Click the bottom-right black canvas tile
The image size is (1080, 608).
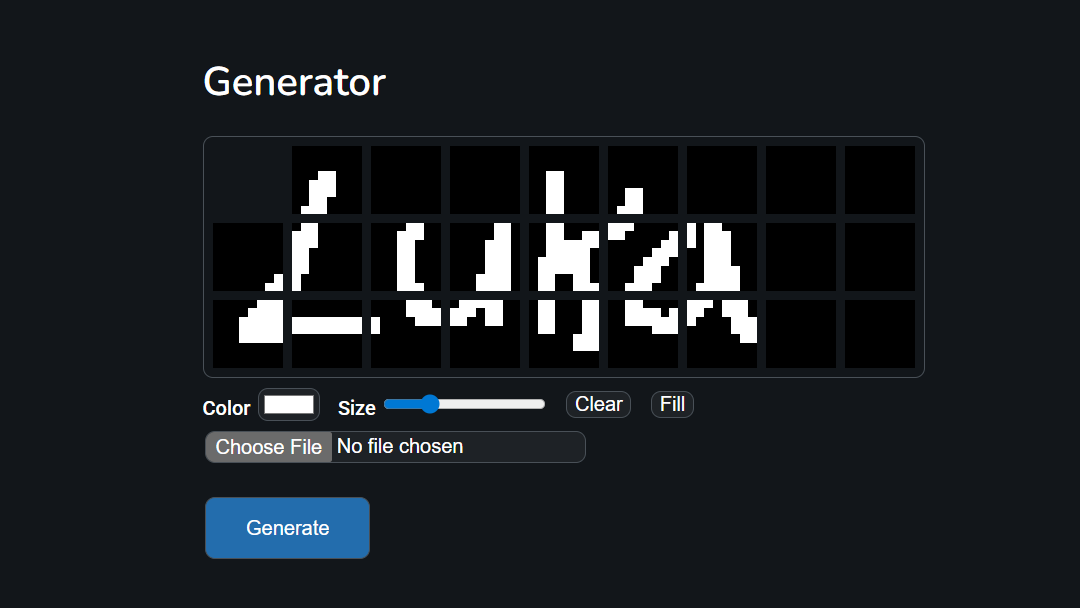click(880, 334)
